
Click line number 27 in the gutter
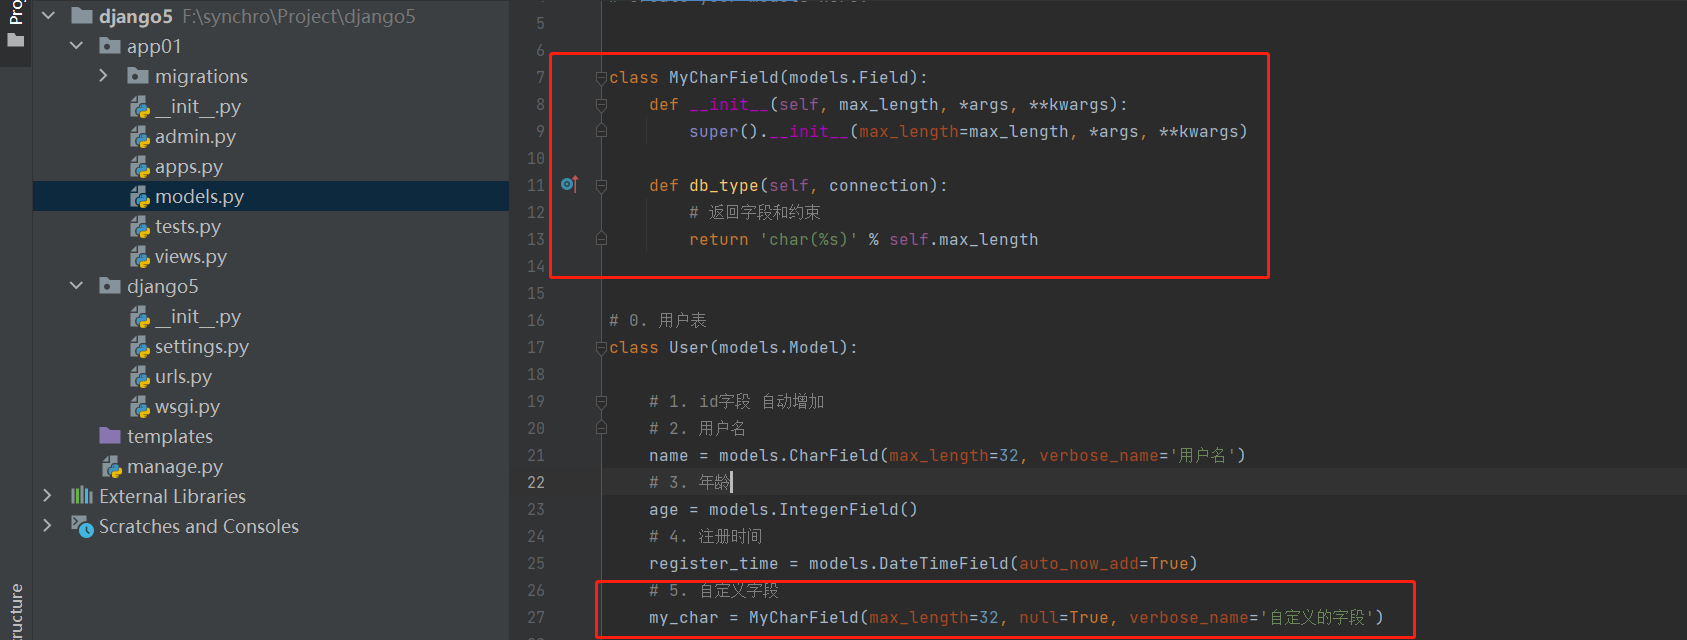tap(536, 617)
